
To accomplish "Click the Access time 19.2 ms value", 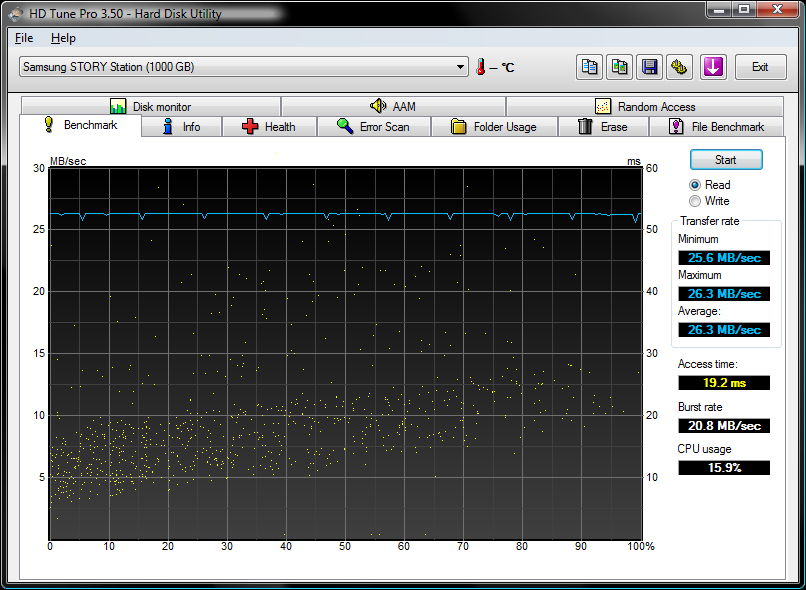I will pos(724,383).
